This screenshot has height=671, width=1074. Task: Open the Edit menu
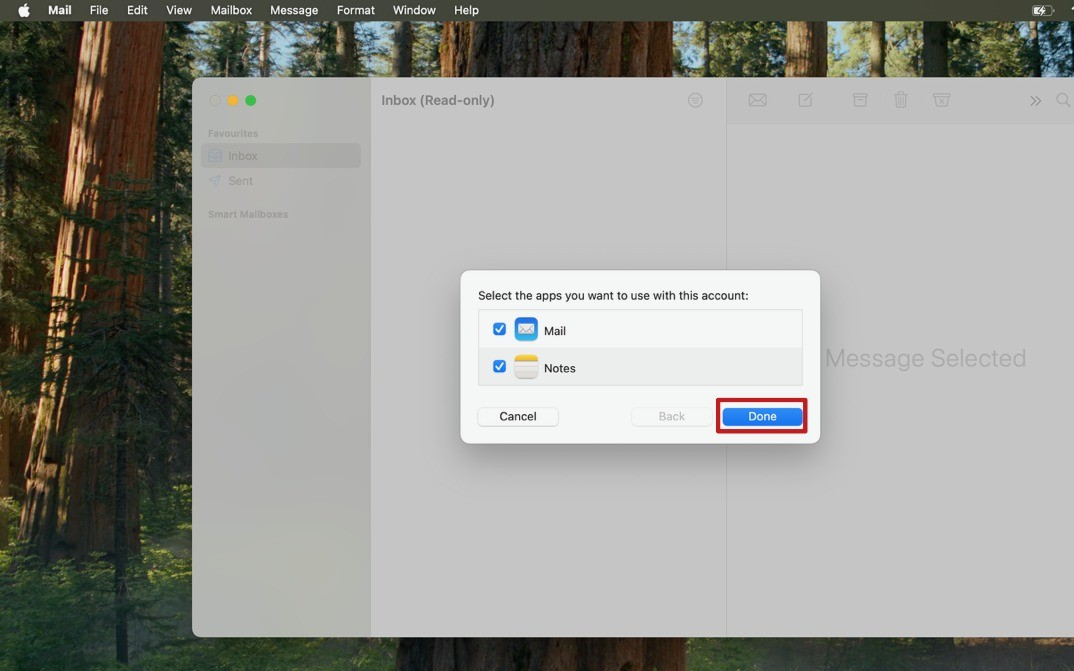[x=137, y=10]
